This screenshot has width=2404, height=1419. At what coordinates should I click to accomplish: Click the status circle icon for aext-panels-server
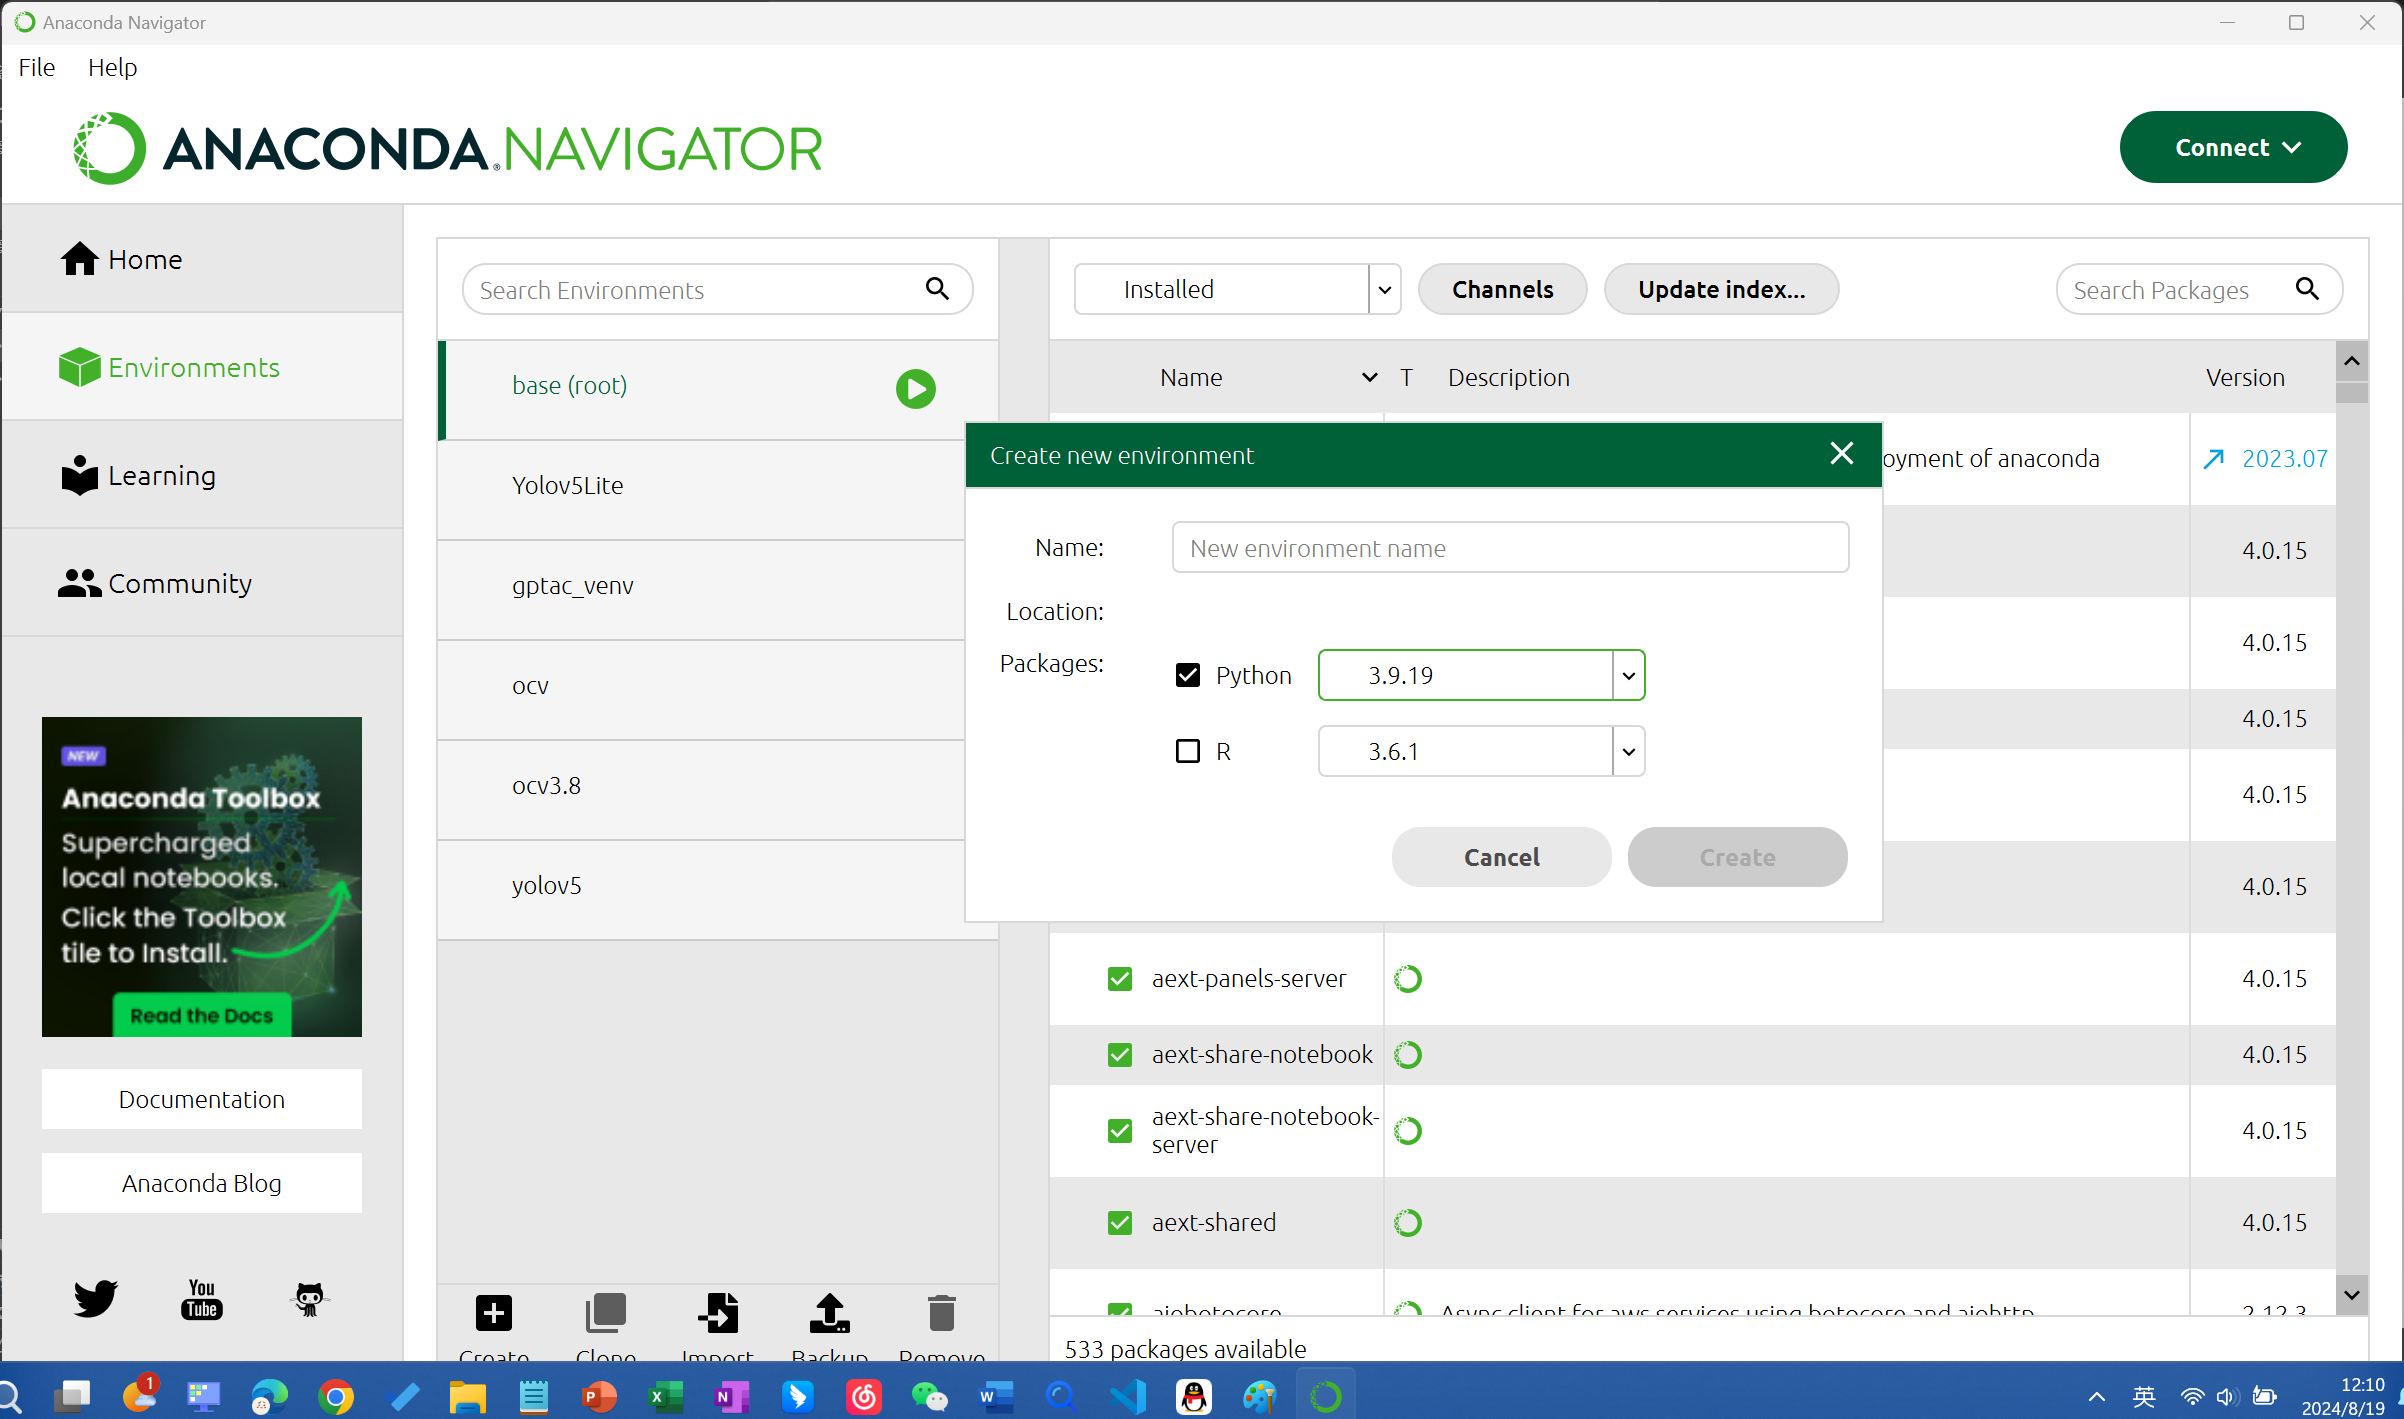point(1408,979)
